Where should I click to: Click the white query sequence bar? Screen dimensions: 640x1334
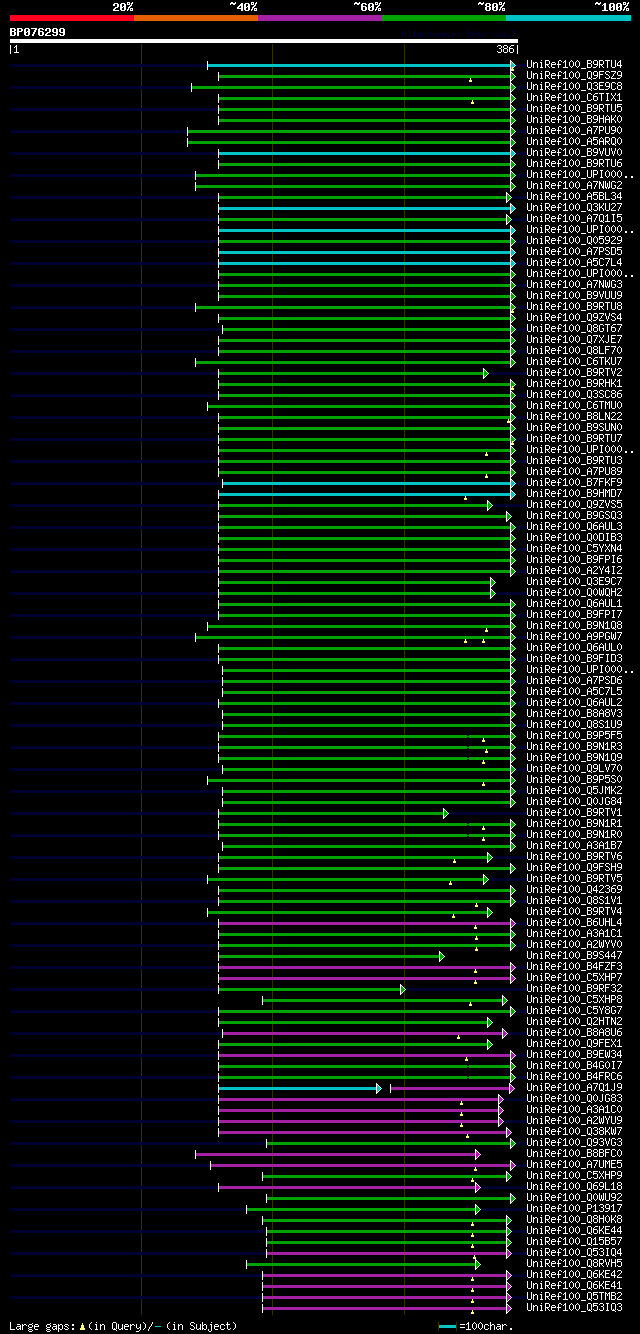[x=263, y=41]
